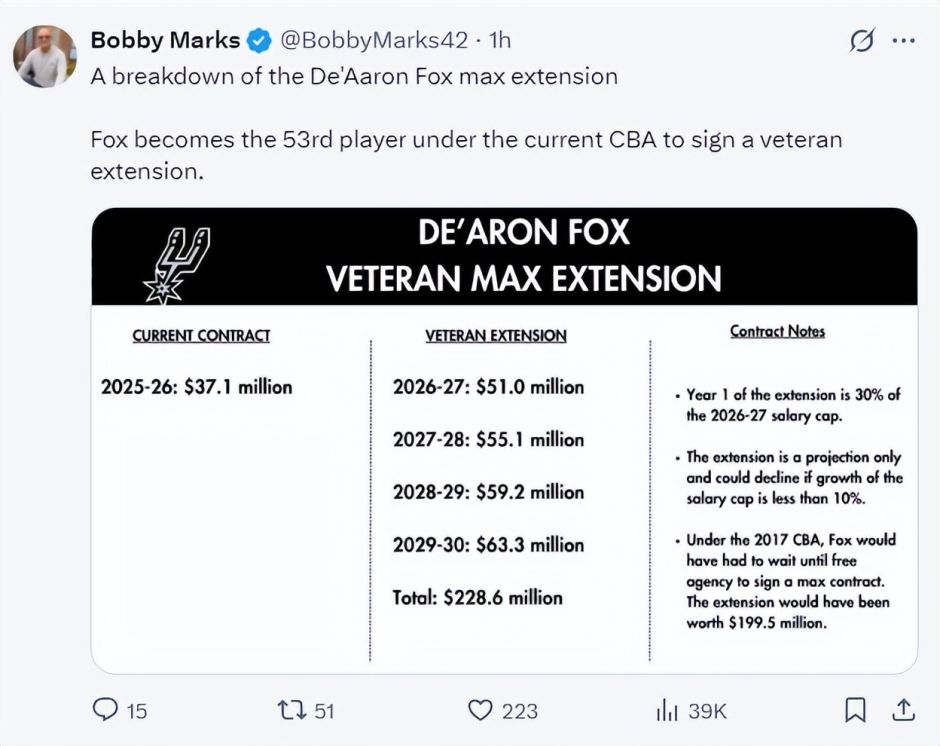Click the Grok icon beside more options
This screenshot has width=940, height=746.
tap(860, 41)
